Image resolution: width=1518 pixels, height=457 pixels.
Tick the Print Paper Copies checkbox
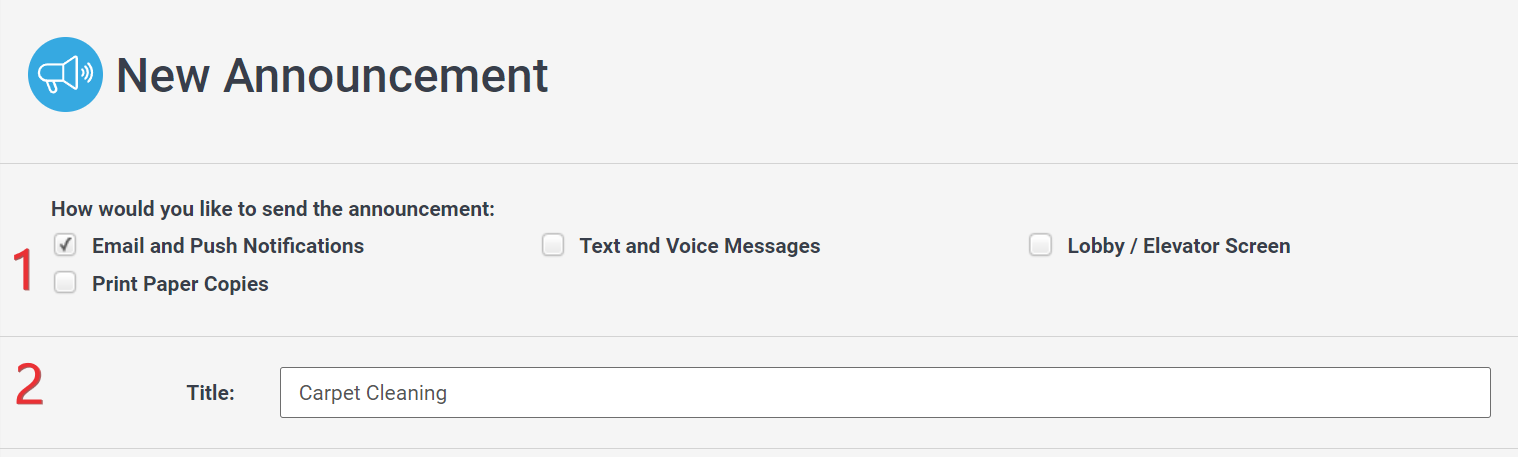(65, 283)
